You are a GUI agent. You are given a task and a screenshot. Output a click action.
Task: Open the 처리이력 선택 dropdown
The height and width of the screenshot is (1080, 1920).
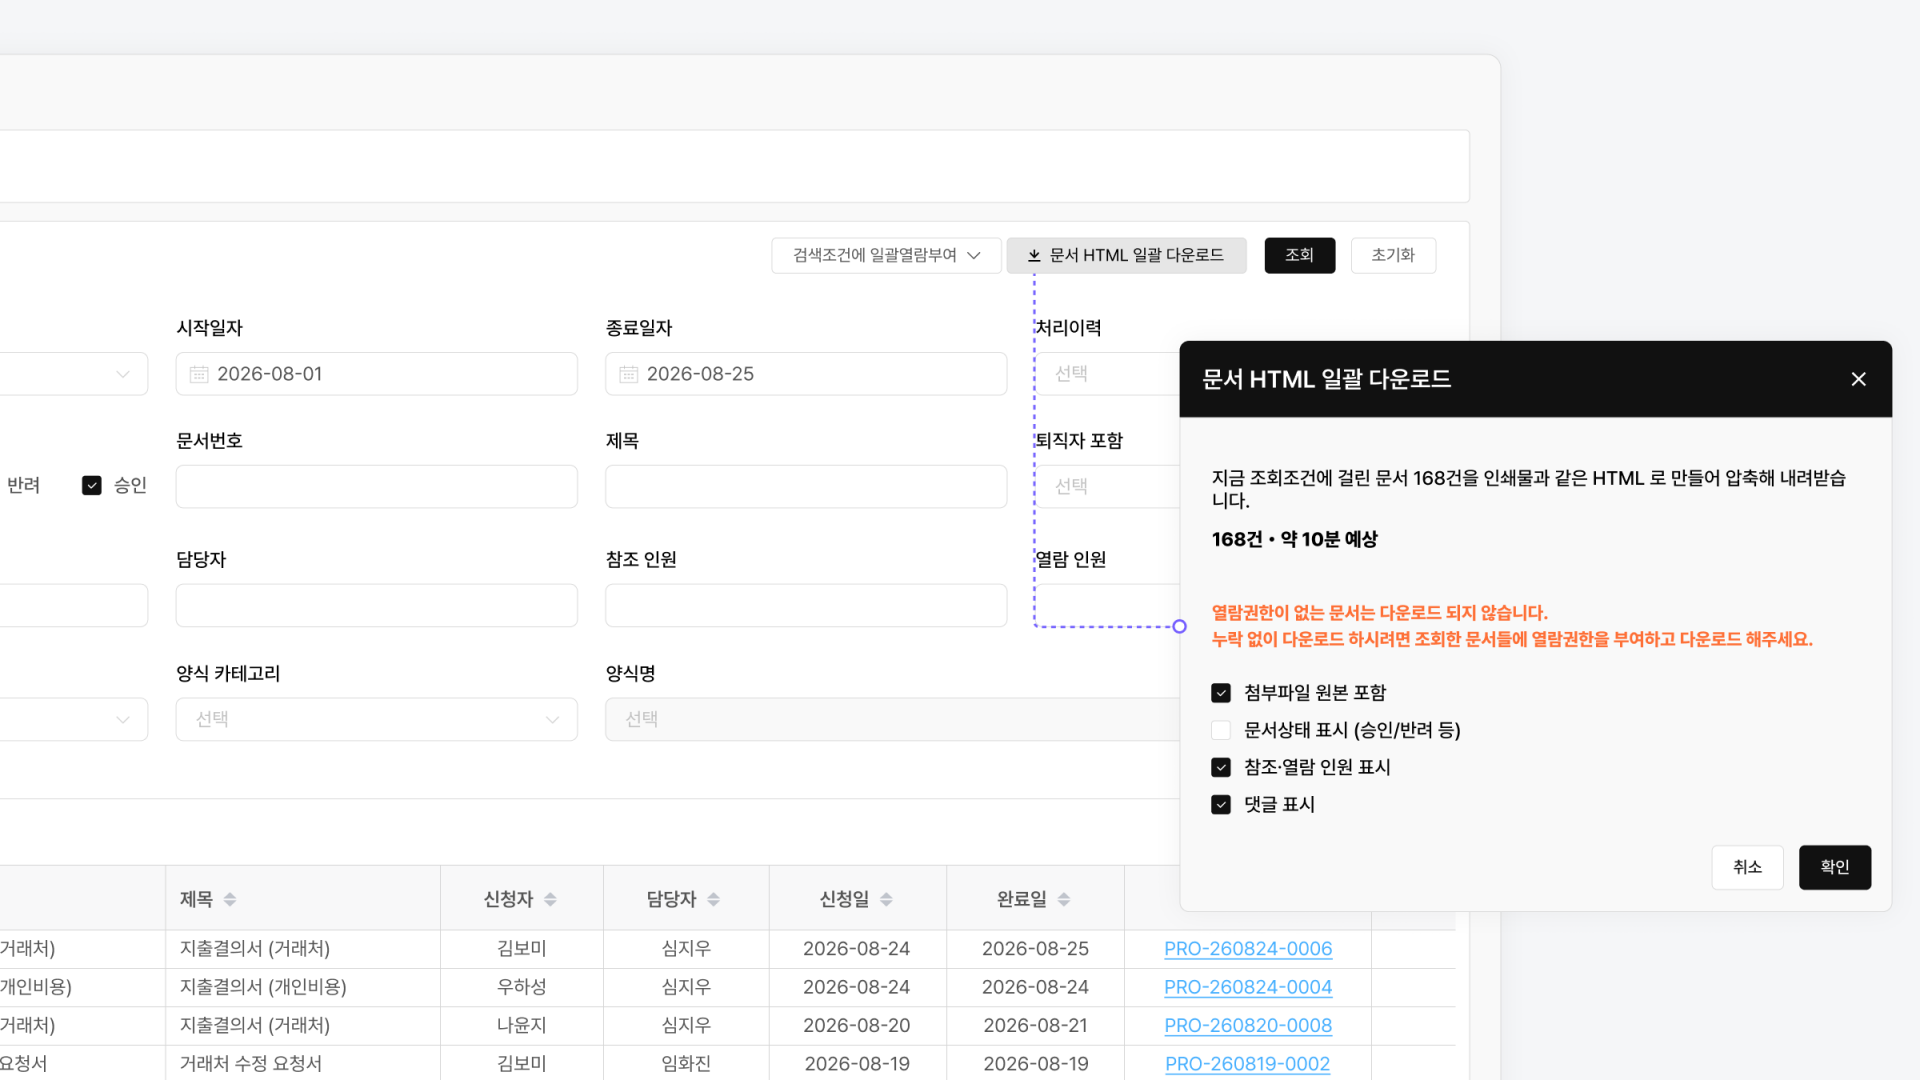pos(1107,374)
